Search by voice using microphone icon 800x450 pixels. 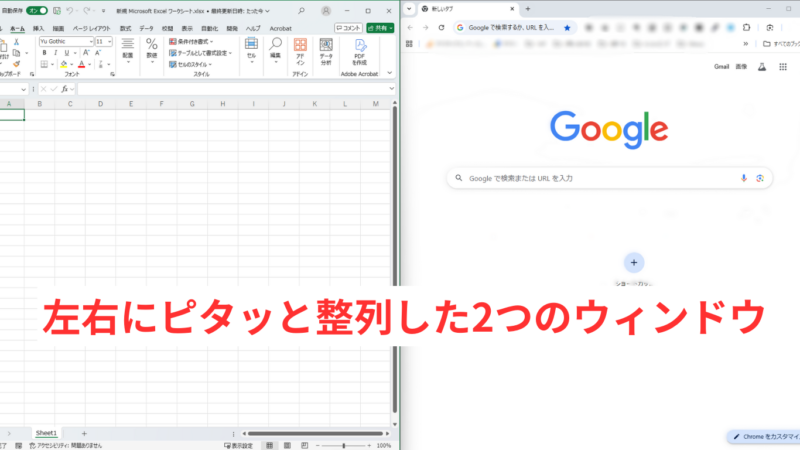point(743,178)
